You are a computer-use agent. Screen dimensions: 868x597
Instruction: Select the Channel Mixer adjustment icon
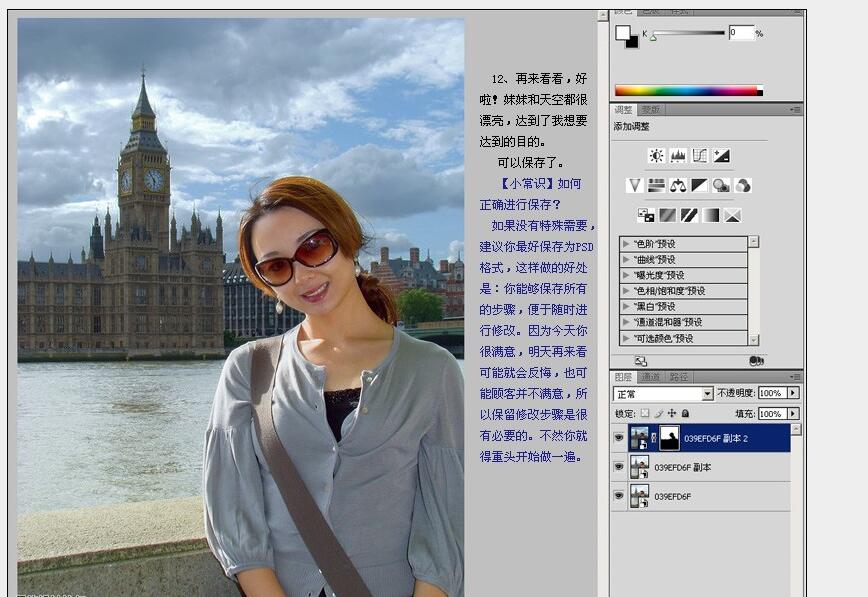744,184
